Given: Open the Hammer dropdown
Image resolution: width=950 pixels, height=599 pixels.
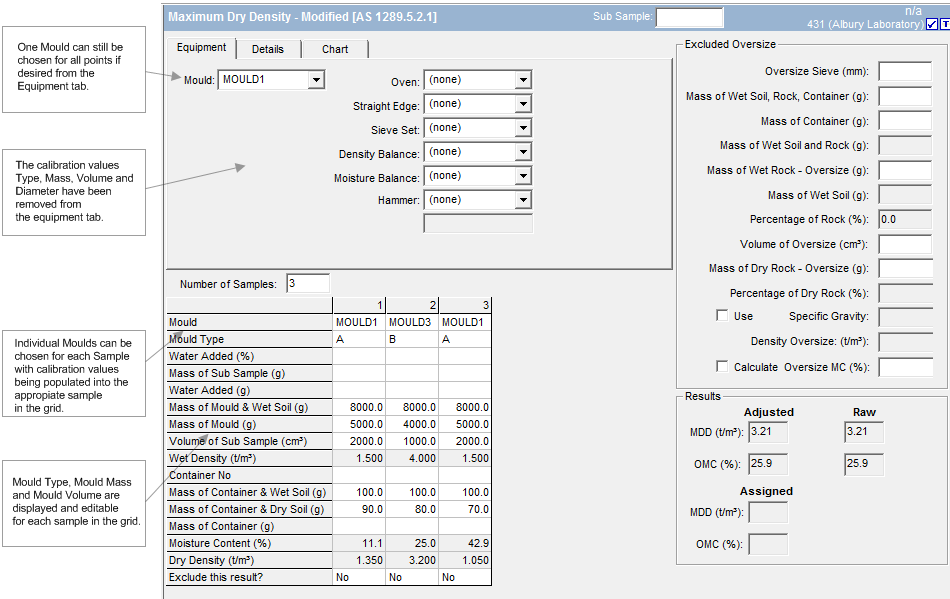Looking at the screenshot, I should point(522,200).
